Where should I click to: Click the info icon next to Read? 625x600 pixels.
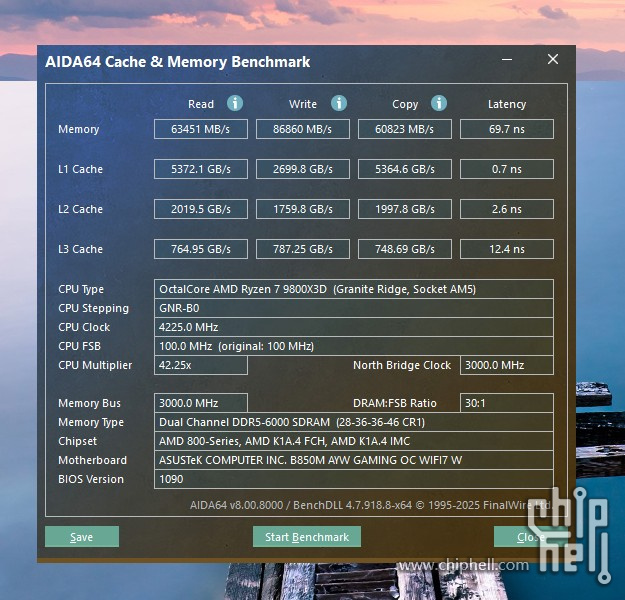click(235, 103)
